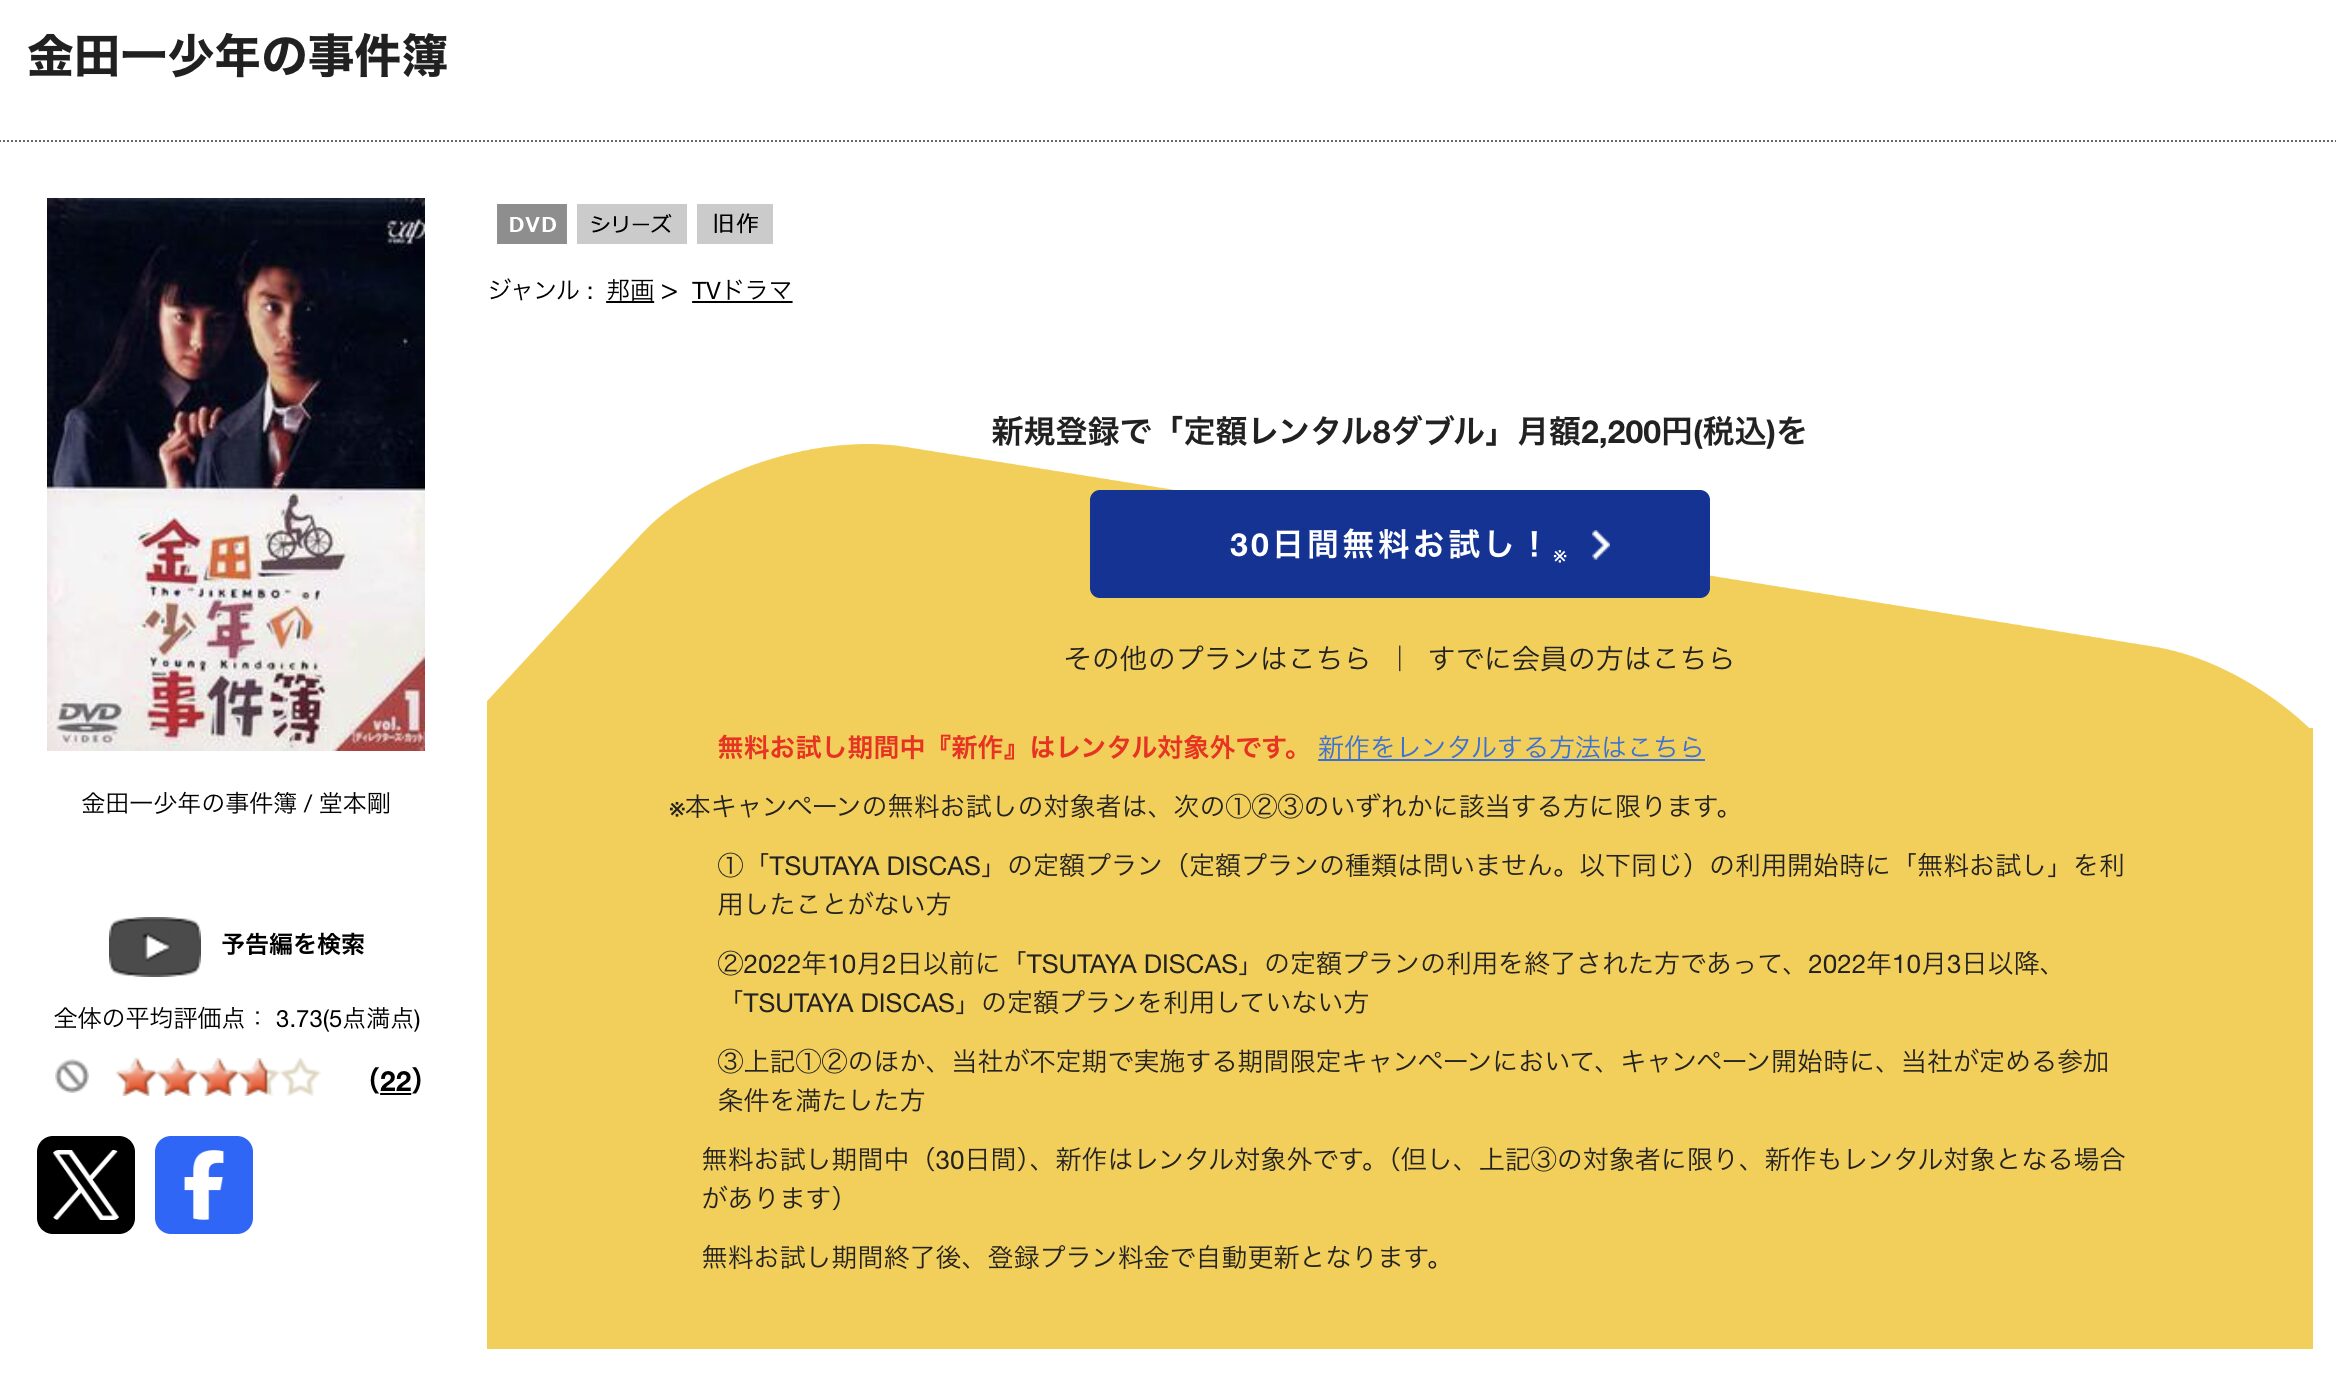Click the 邦画 genre link
This screenshot has height=1384, width=2336.
click(630, 290)
